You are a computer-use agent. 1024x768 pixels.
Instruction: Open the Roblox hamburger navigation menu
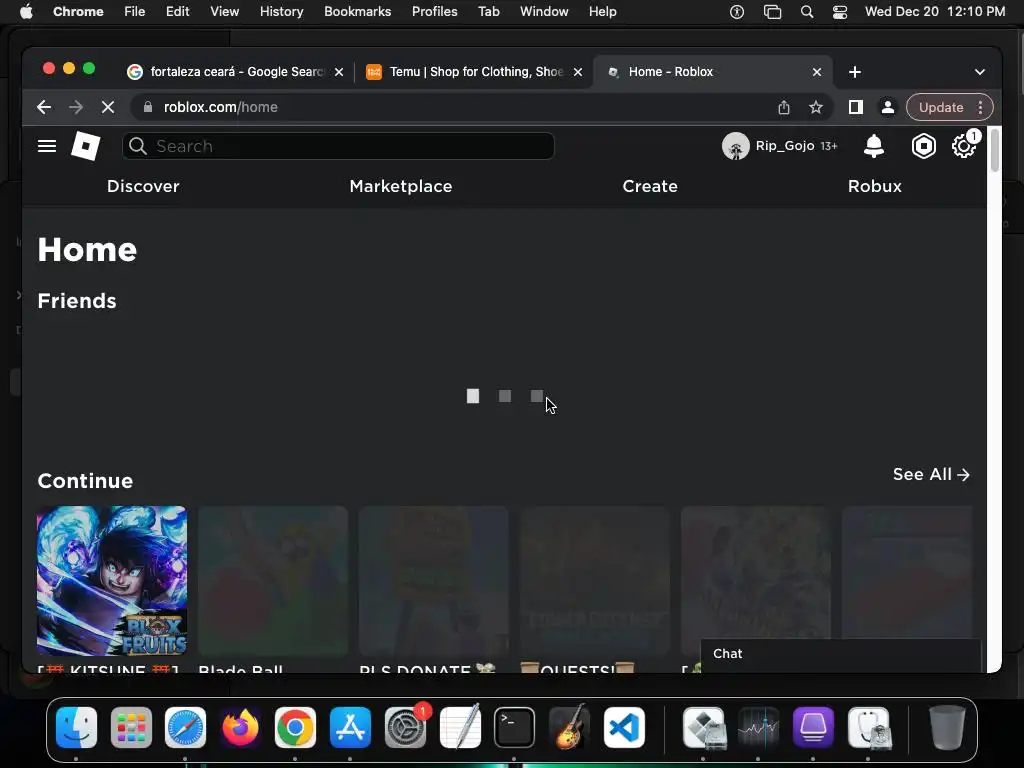pos(46,146)
